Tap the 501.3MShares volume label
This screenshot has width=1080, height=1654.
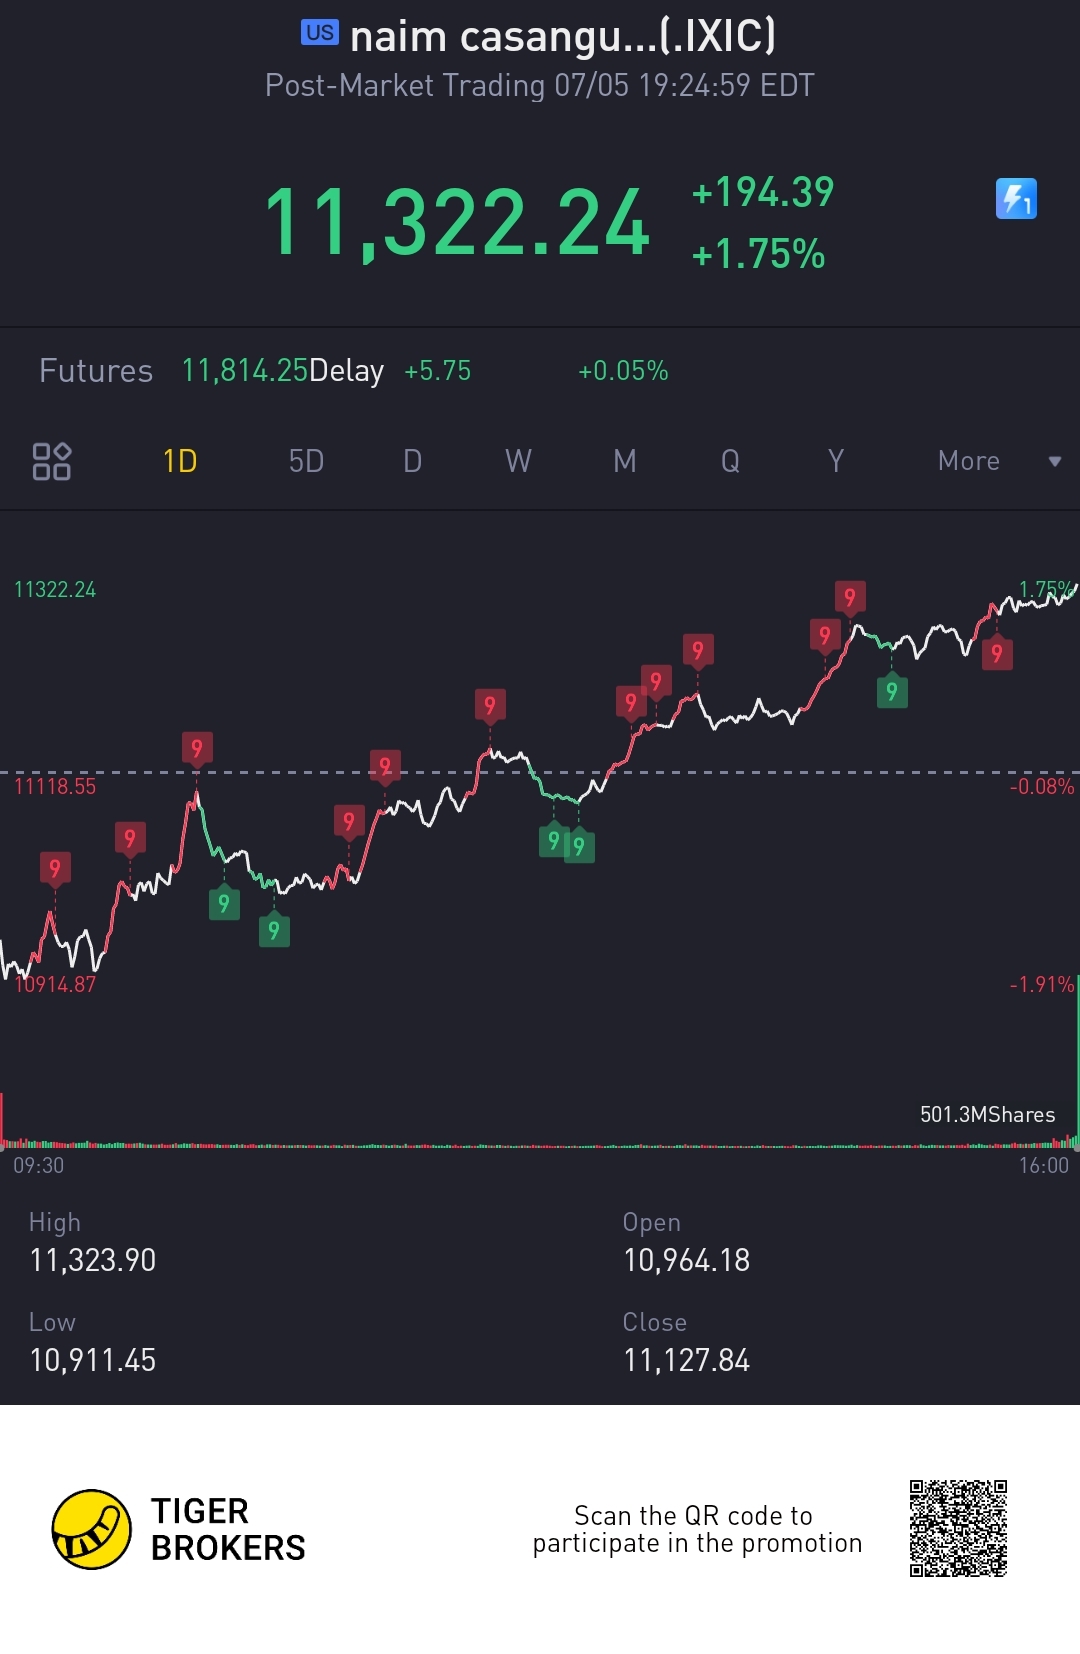(x=988, y=1115)
